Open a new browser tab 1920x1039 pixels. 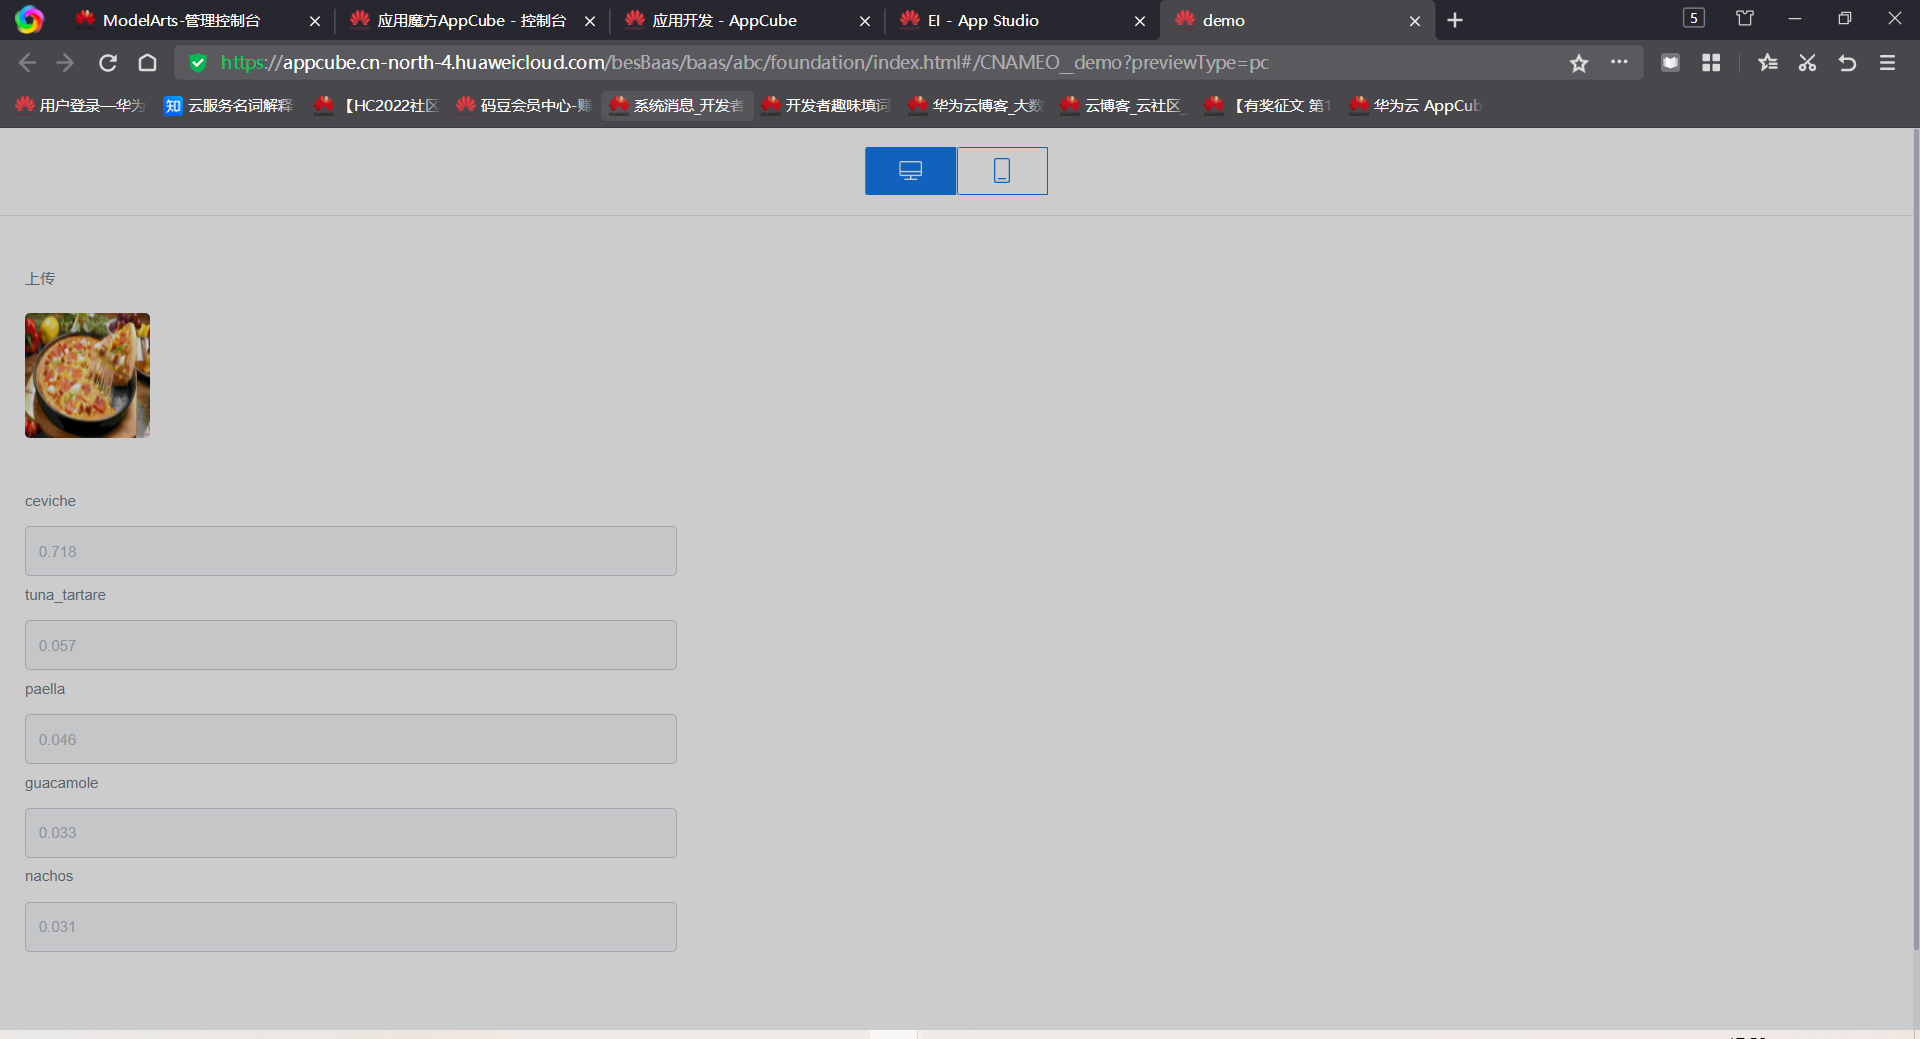pos(1455,20)
